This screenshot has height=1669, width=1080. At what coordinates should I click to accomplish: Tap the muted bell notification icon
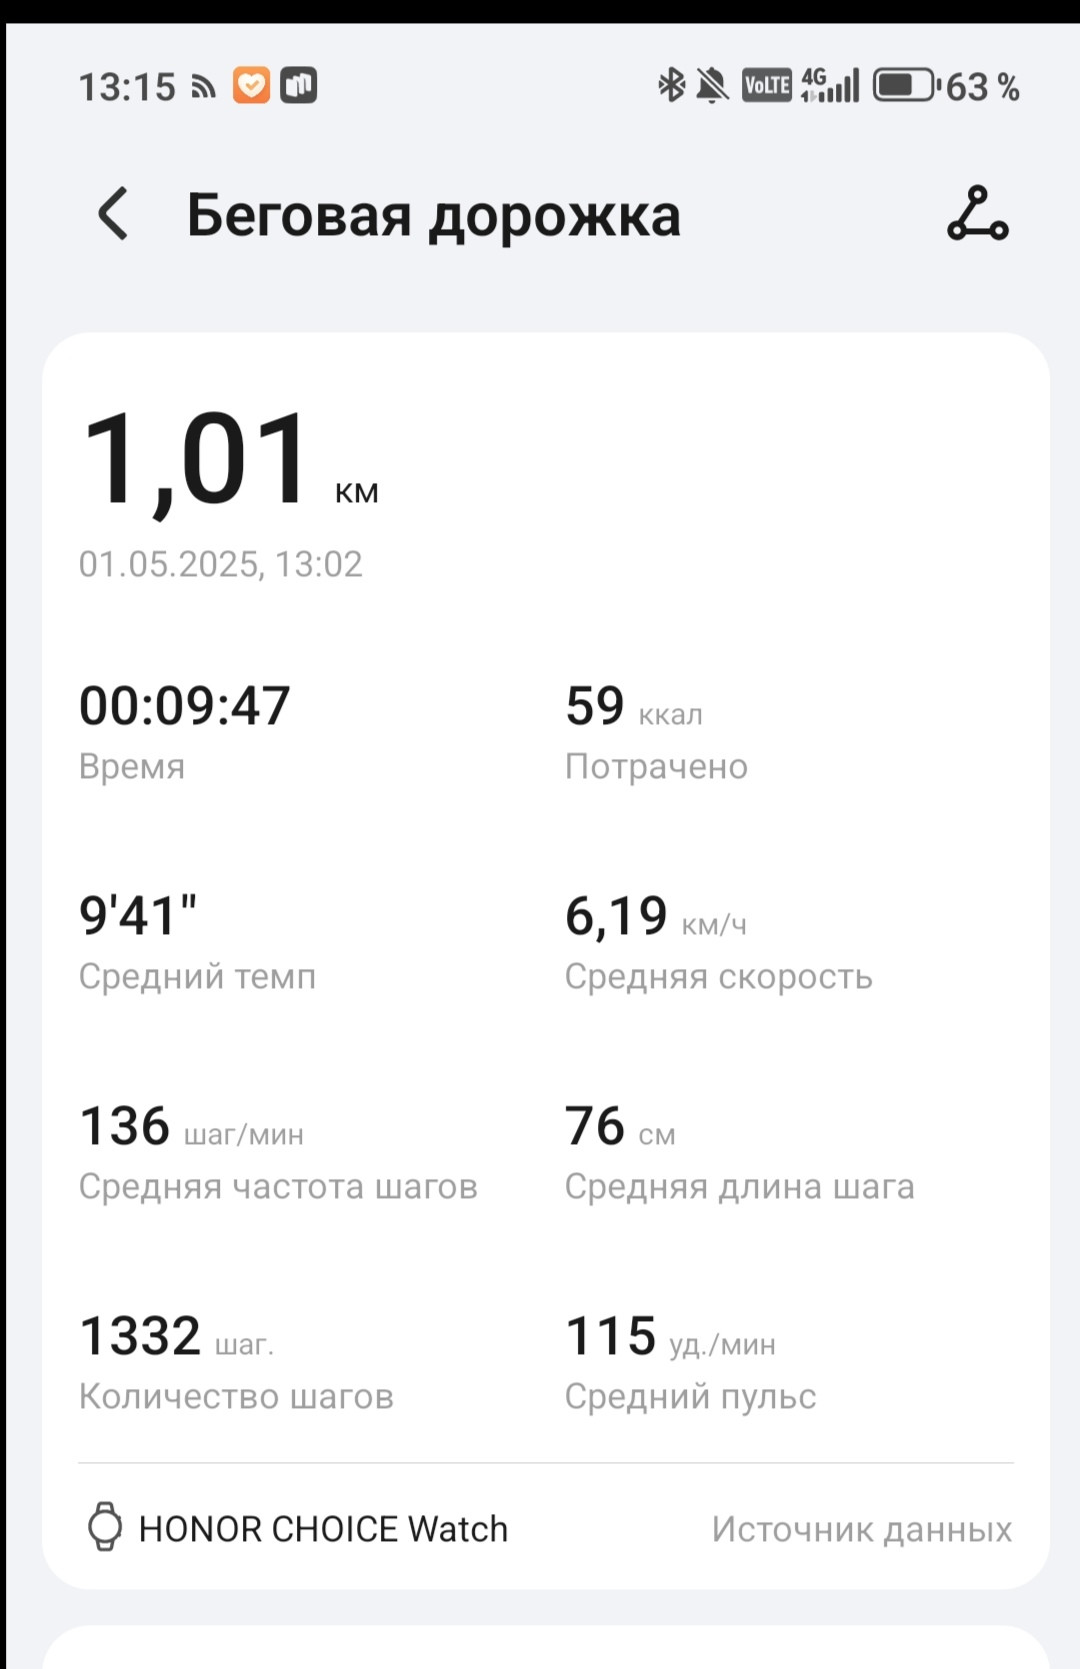[712, 86]
